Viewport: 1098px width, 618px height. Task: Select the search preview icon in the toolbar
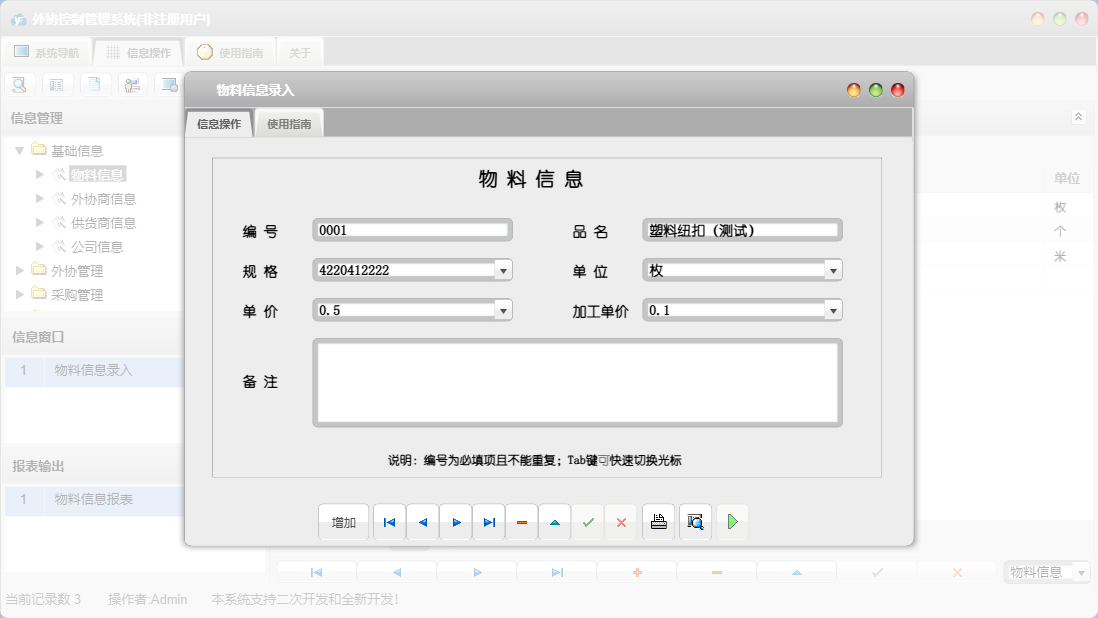tap(19, 84)
